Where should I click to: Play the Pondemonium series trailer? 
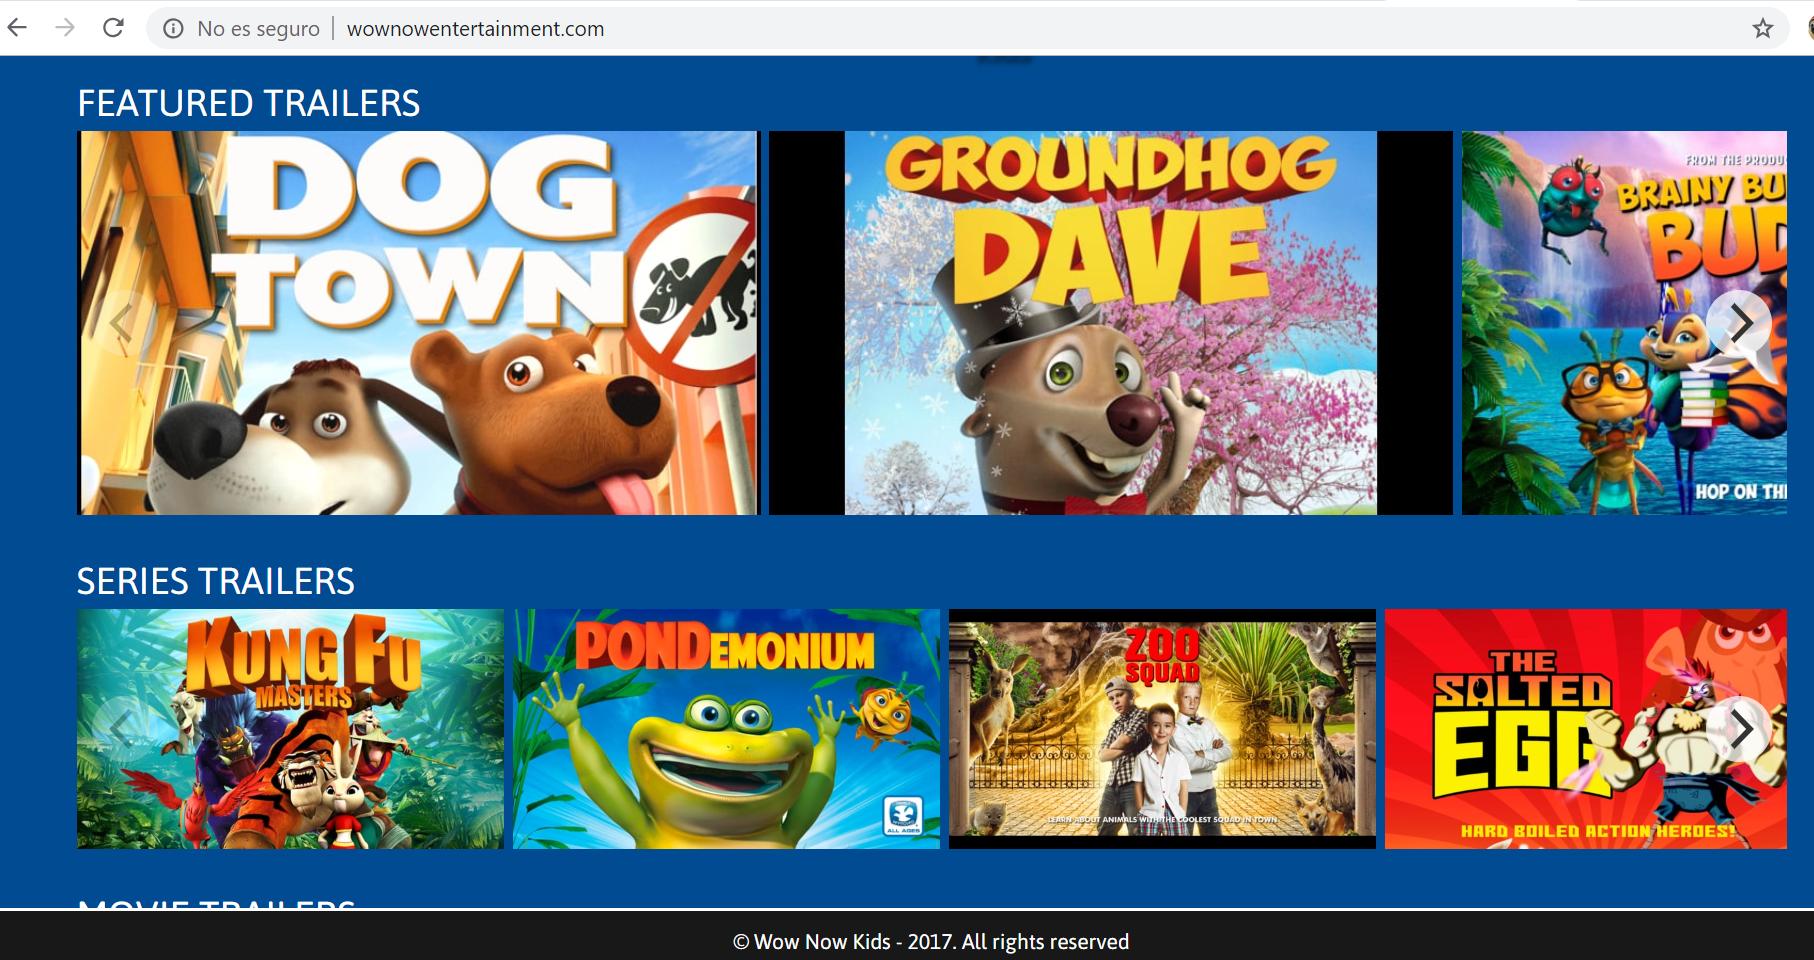point(726,729)
